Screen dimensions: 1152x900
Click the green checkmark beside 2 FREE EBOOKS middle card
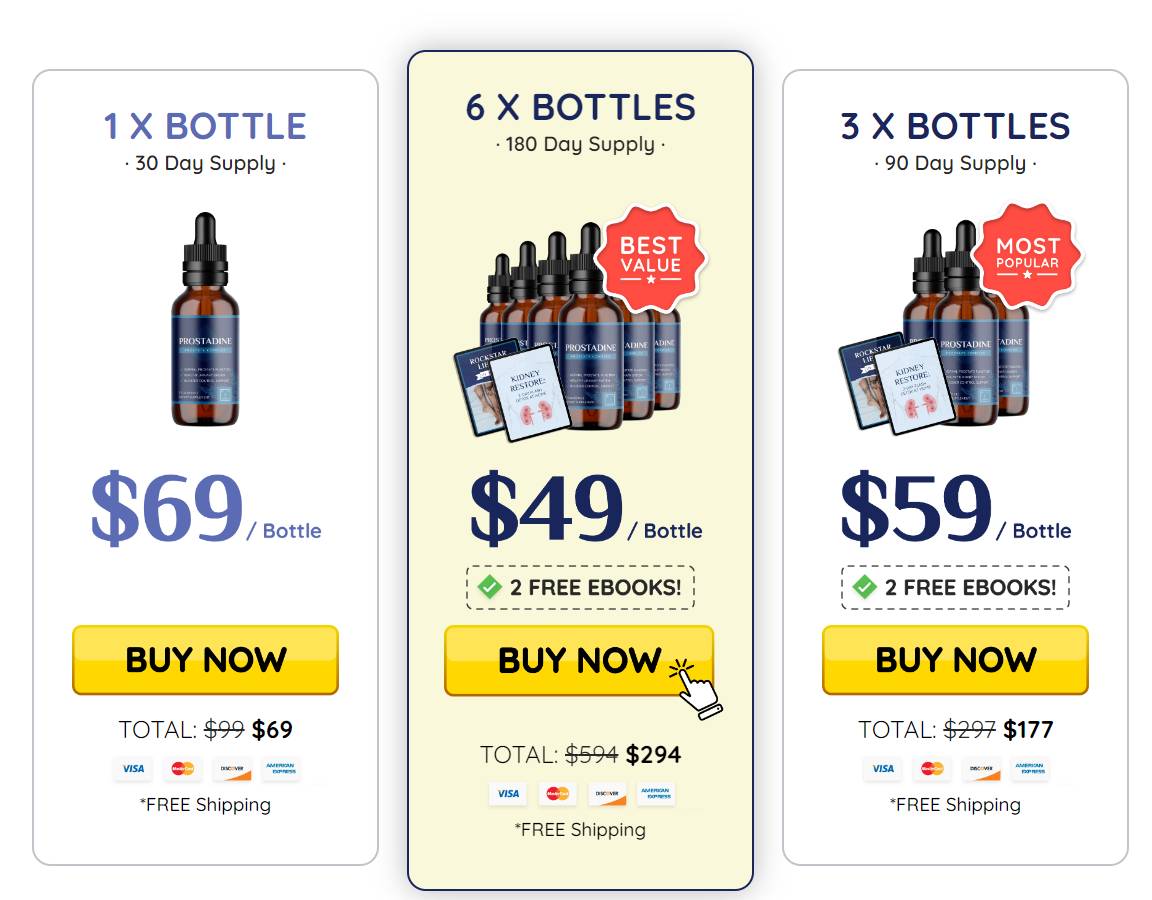coord(491,587)
